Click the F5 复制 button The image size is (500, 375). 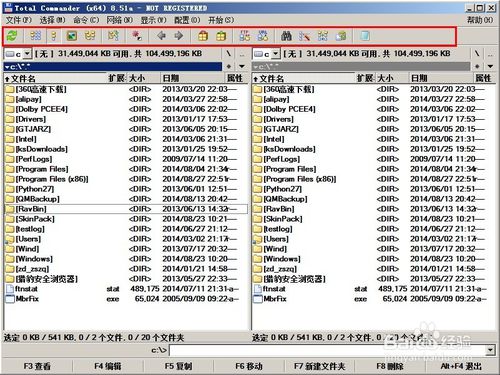point(179,366)
